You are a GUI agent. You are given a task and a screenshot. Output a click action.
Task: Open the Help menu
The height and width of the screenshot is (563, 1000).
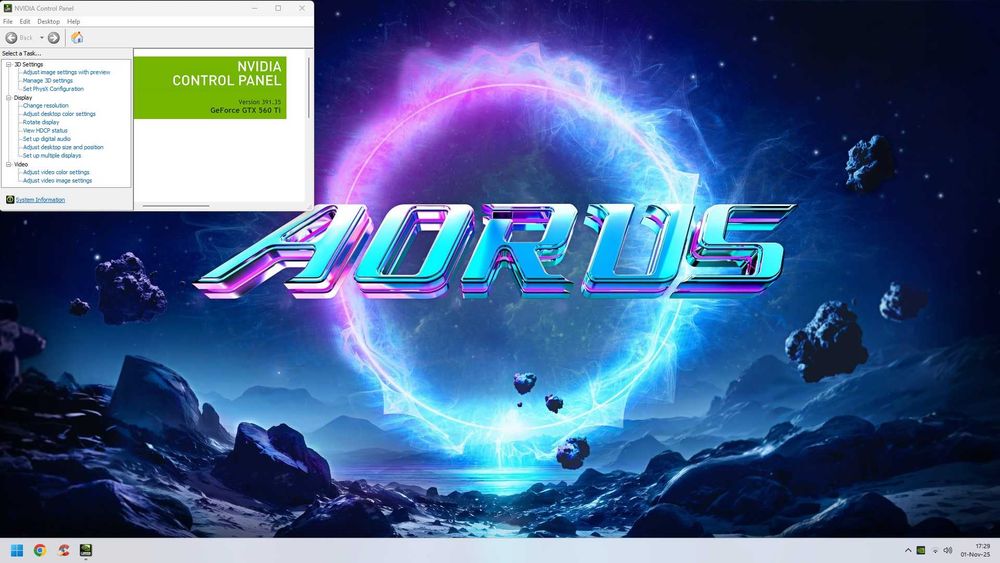coord(73,21)
